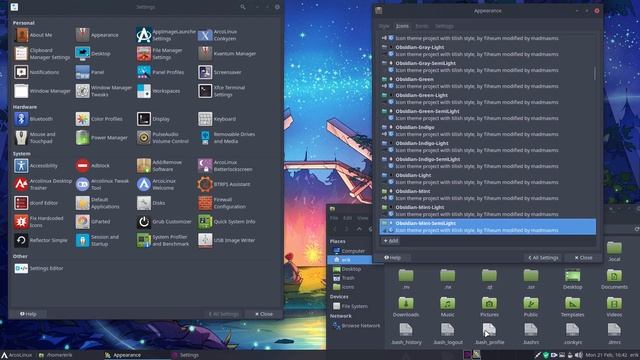Select Obsidian-Indigo-SemiLight icon theme
This screenshot has width=640, height=360.
tap(488, 163)
